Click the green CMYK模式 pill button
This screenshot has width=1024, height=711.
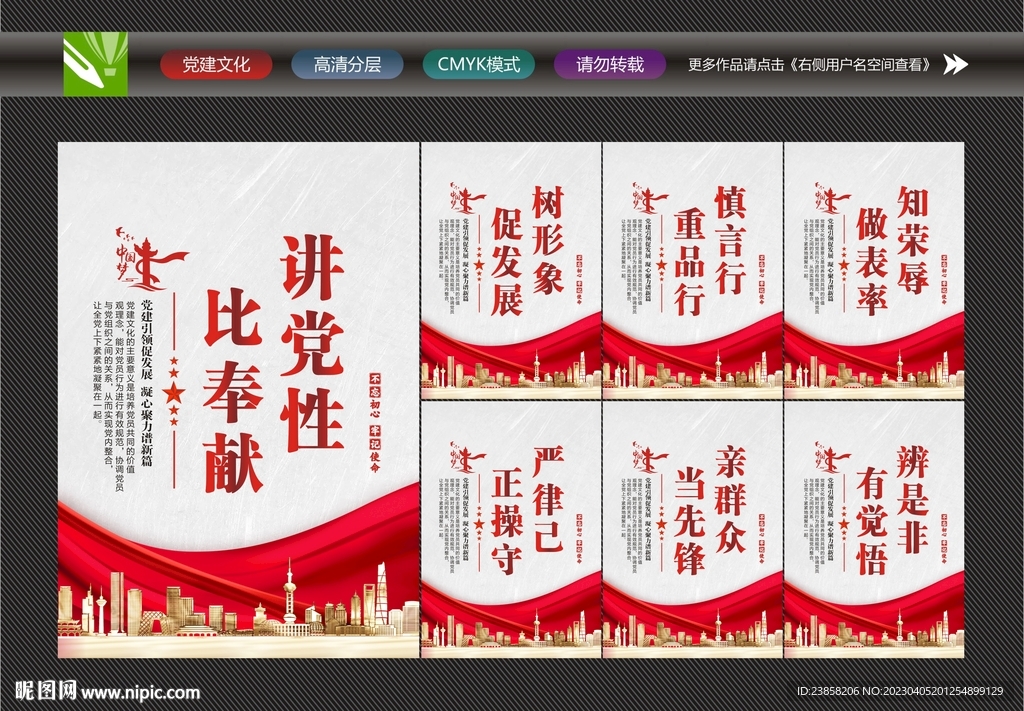479,65
